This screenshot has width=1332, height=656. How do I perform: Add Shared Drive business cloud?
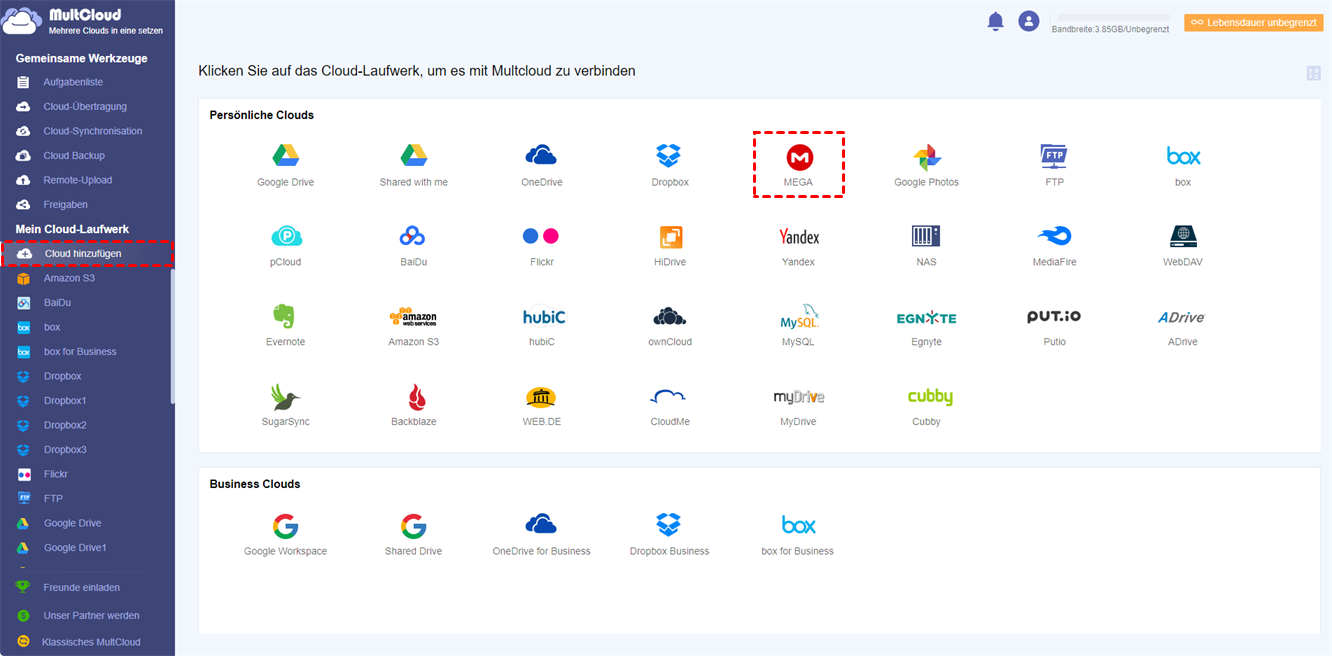(x=413, y=526)
